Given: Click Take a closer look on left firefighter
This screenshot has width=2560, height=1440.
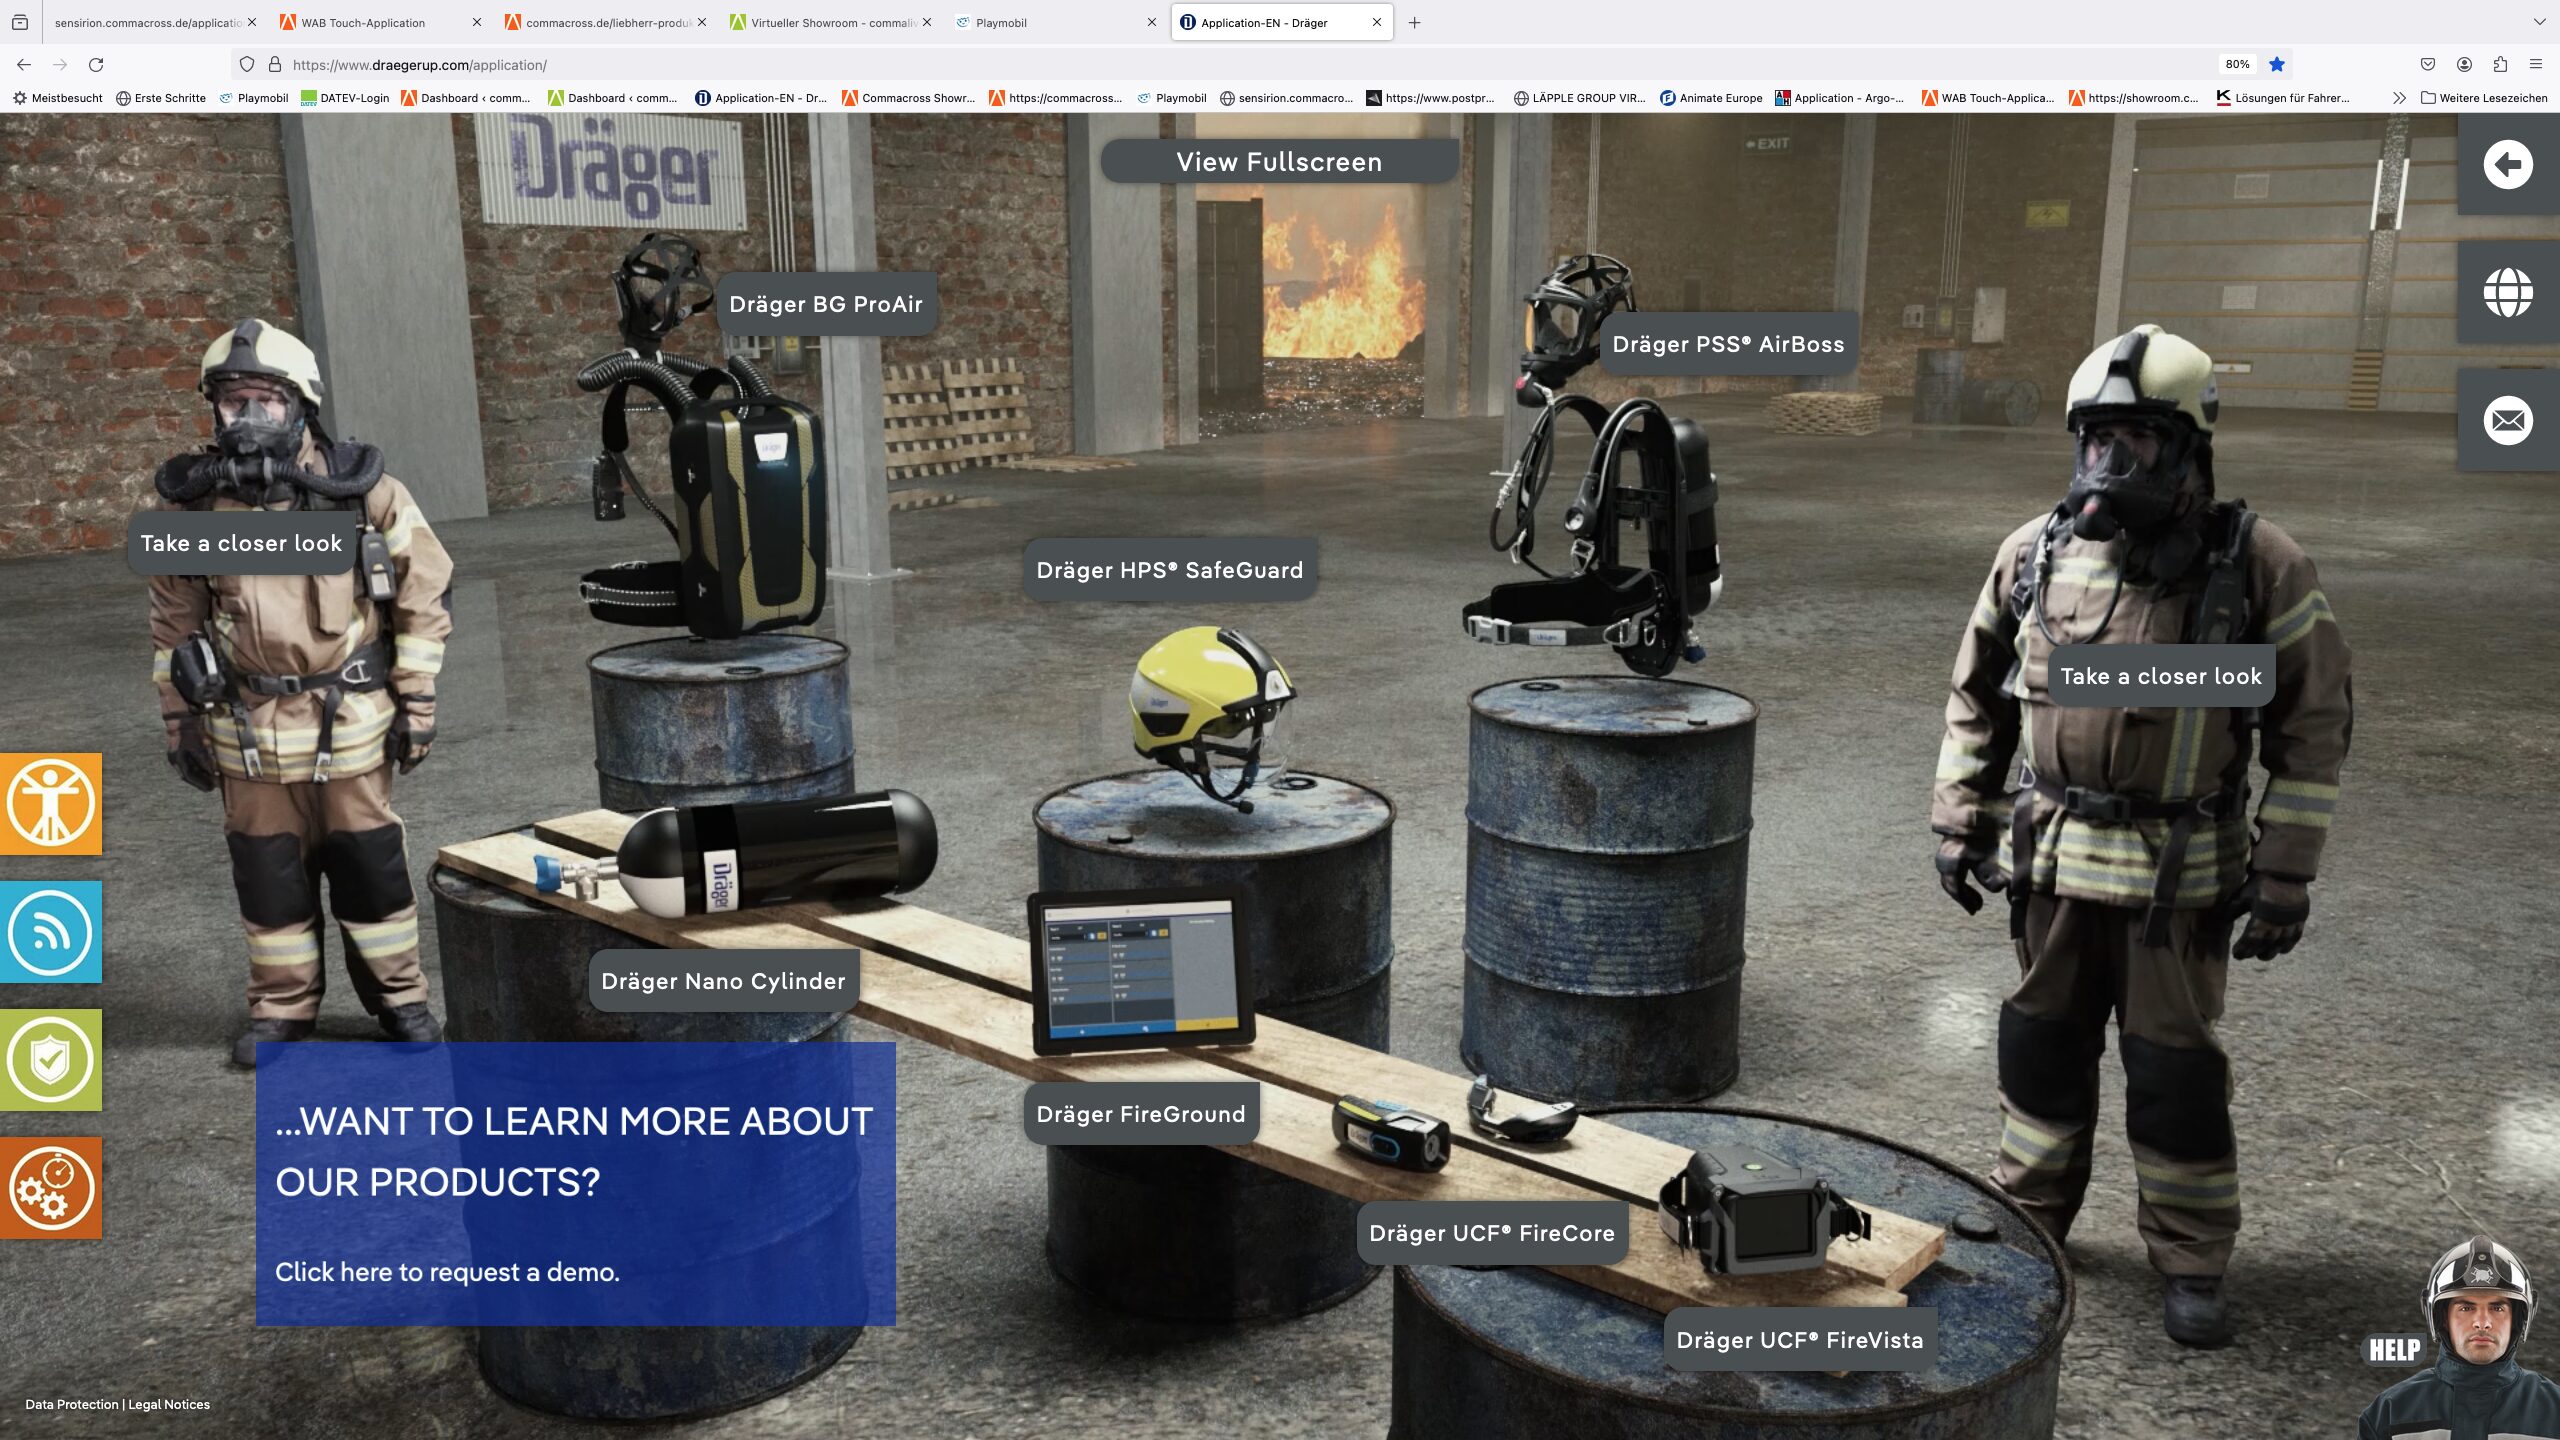Looking at the screenshot, I should click(x=241, y=543).
